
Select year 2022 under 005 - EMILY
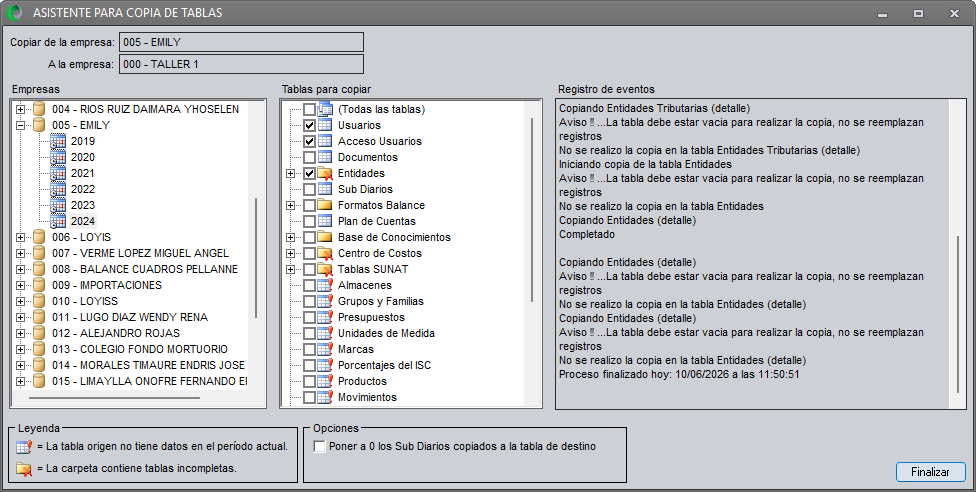[83, 189]
